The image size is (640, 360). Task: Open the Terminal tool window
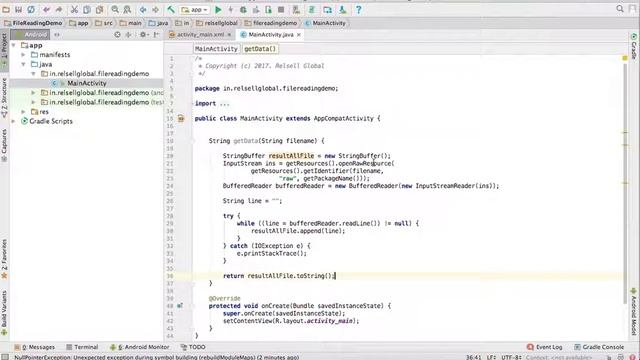pyautogui.click(x=82, y=347)
